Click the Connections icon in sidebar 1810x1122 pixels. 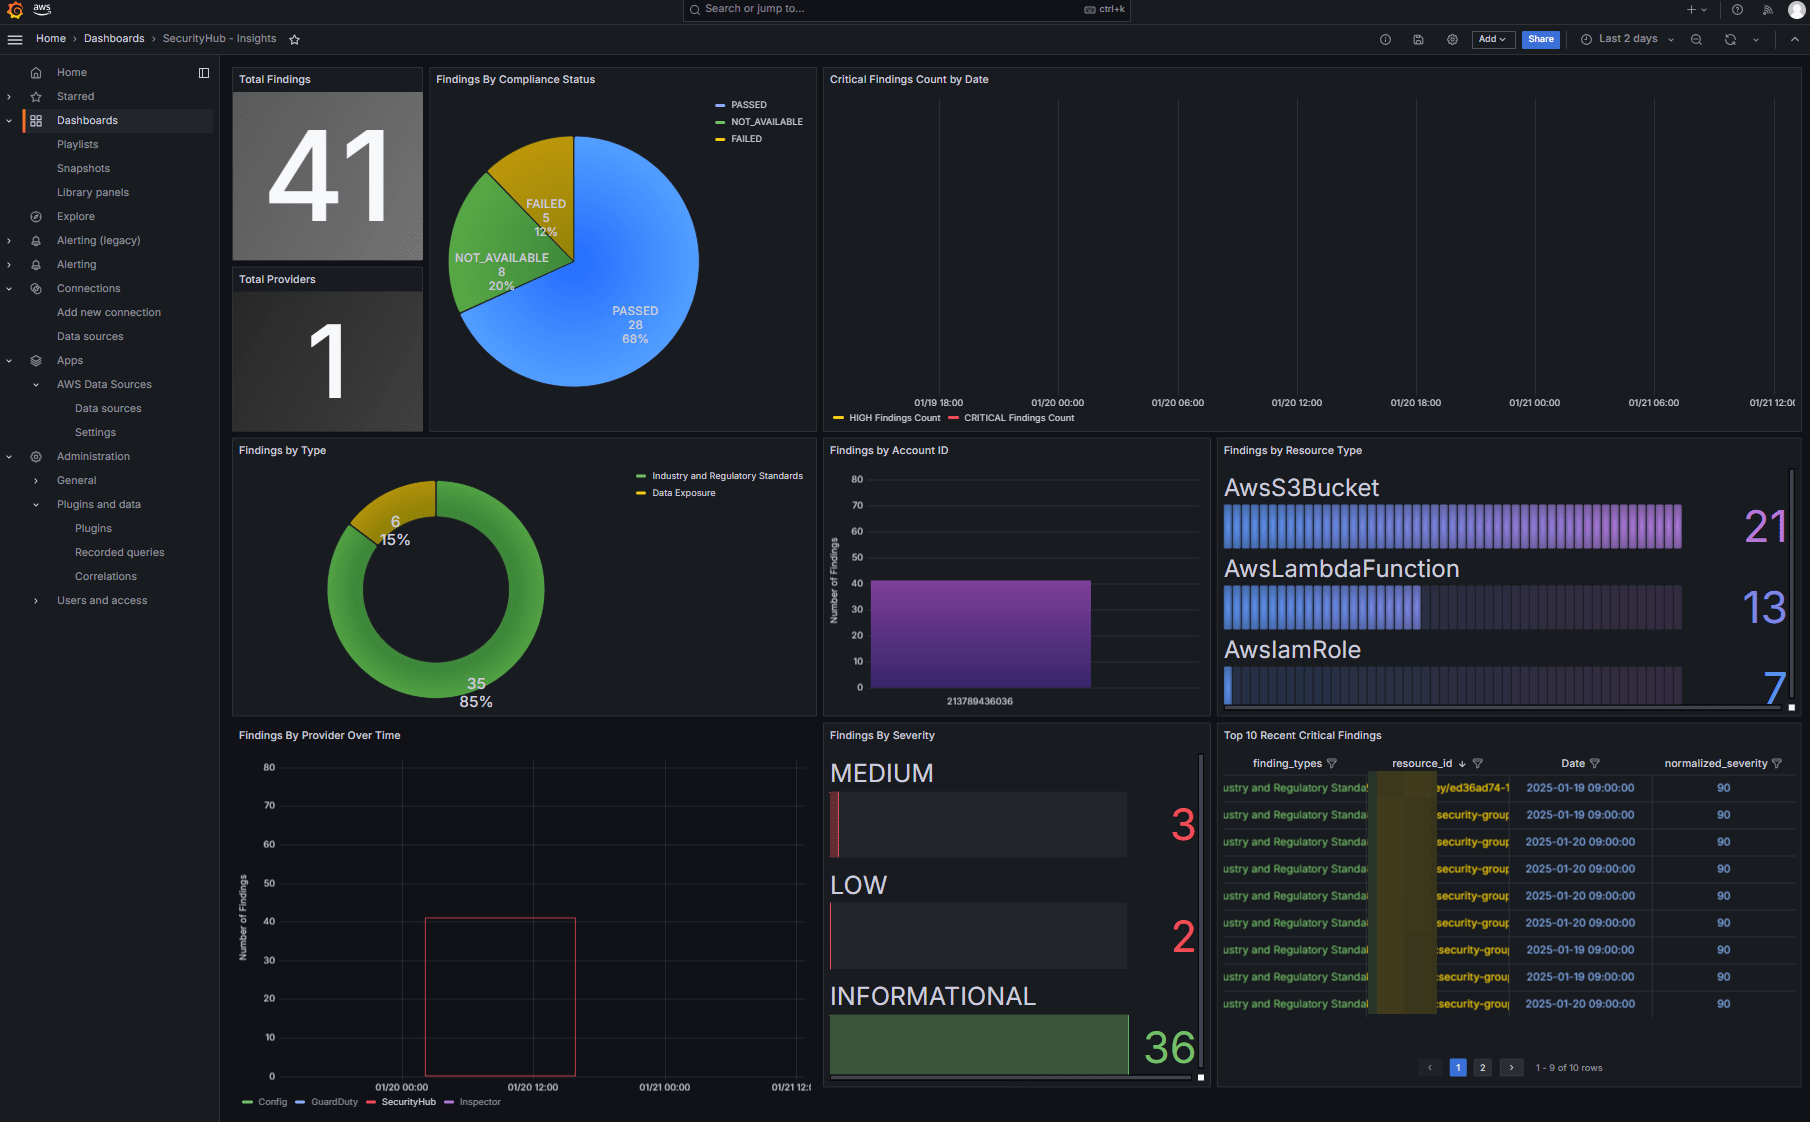[36, 289]
